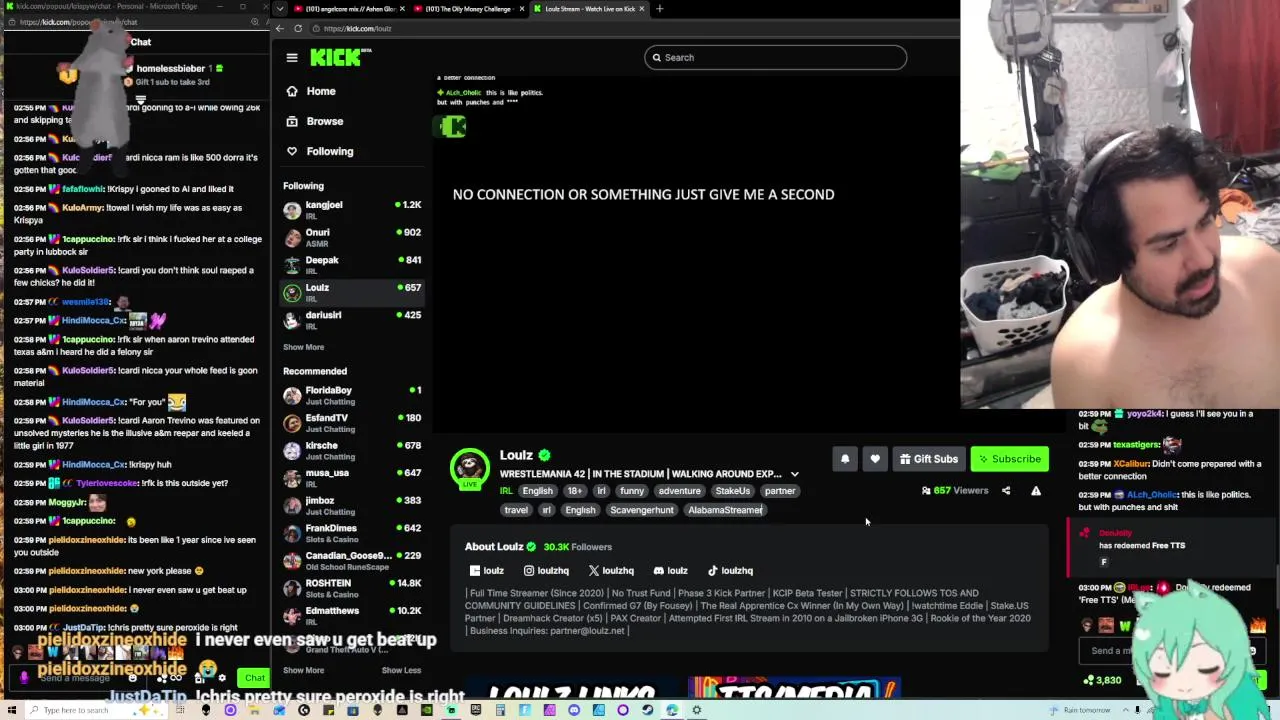Viewport: 1280px width, 720px height.
Task: Click the green Chat send button
Action: coord(255,678)
